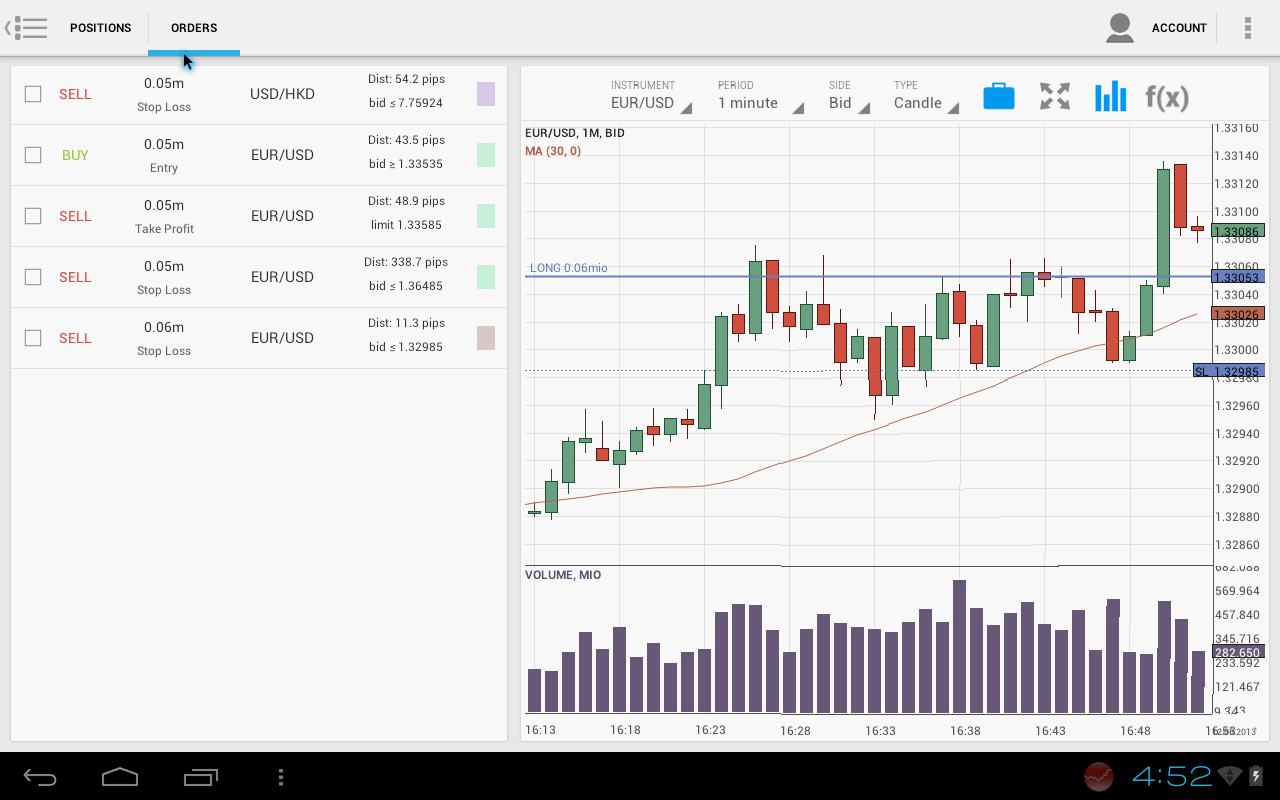Select the USD/HKD sell order checkbox

tap(33, 94)
